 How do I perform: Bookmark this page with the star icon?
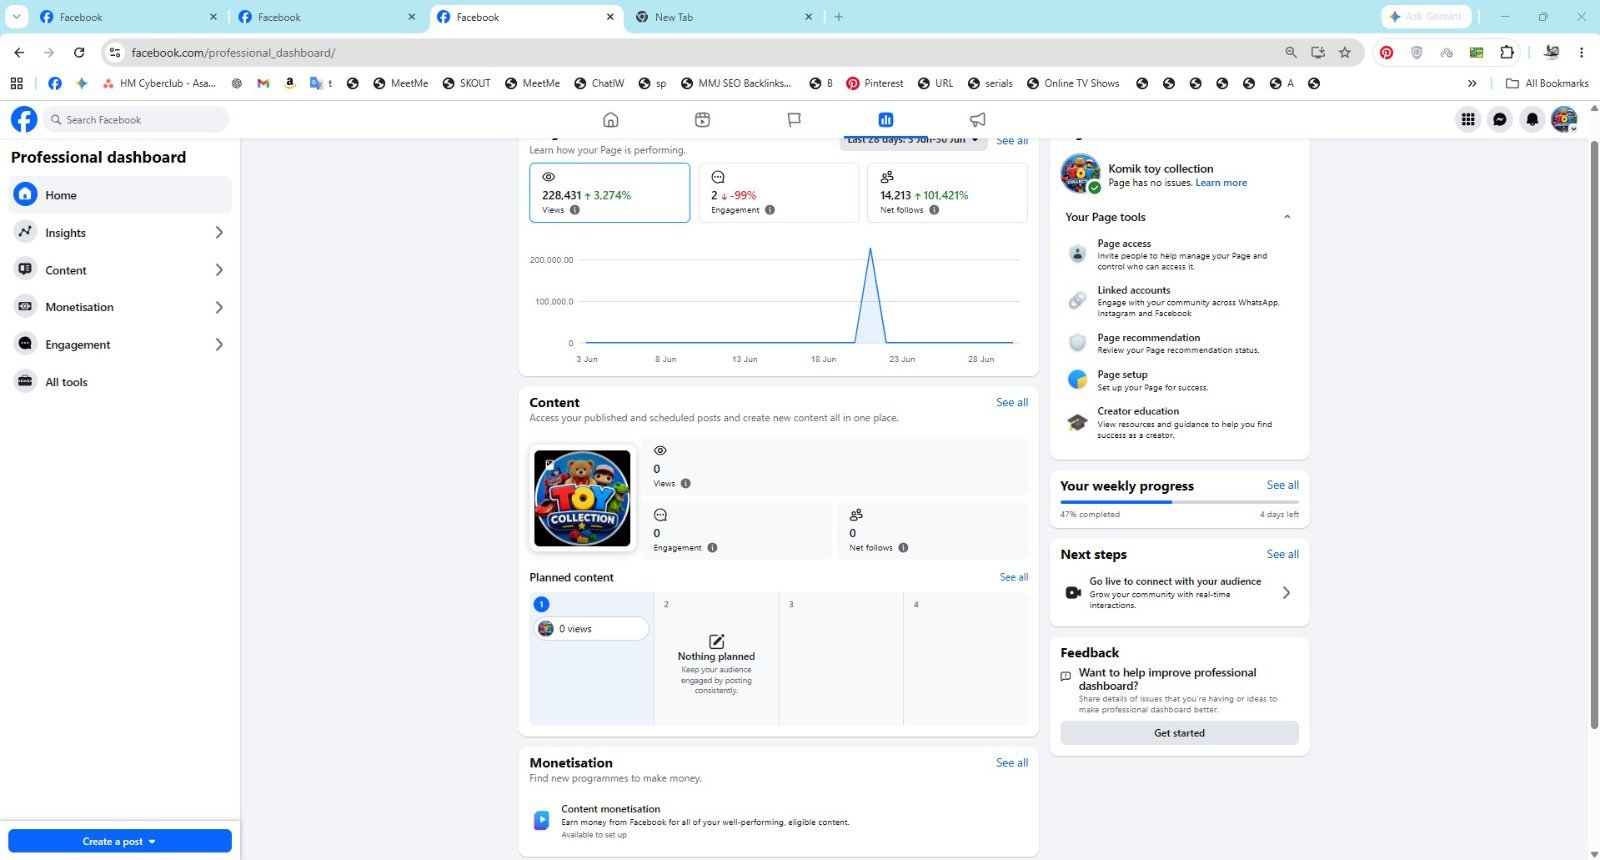pyautogui.click(x=1345, y=52)
